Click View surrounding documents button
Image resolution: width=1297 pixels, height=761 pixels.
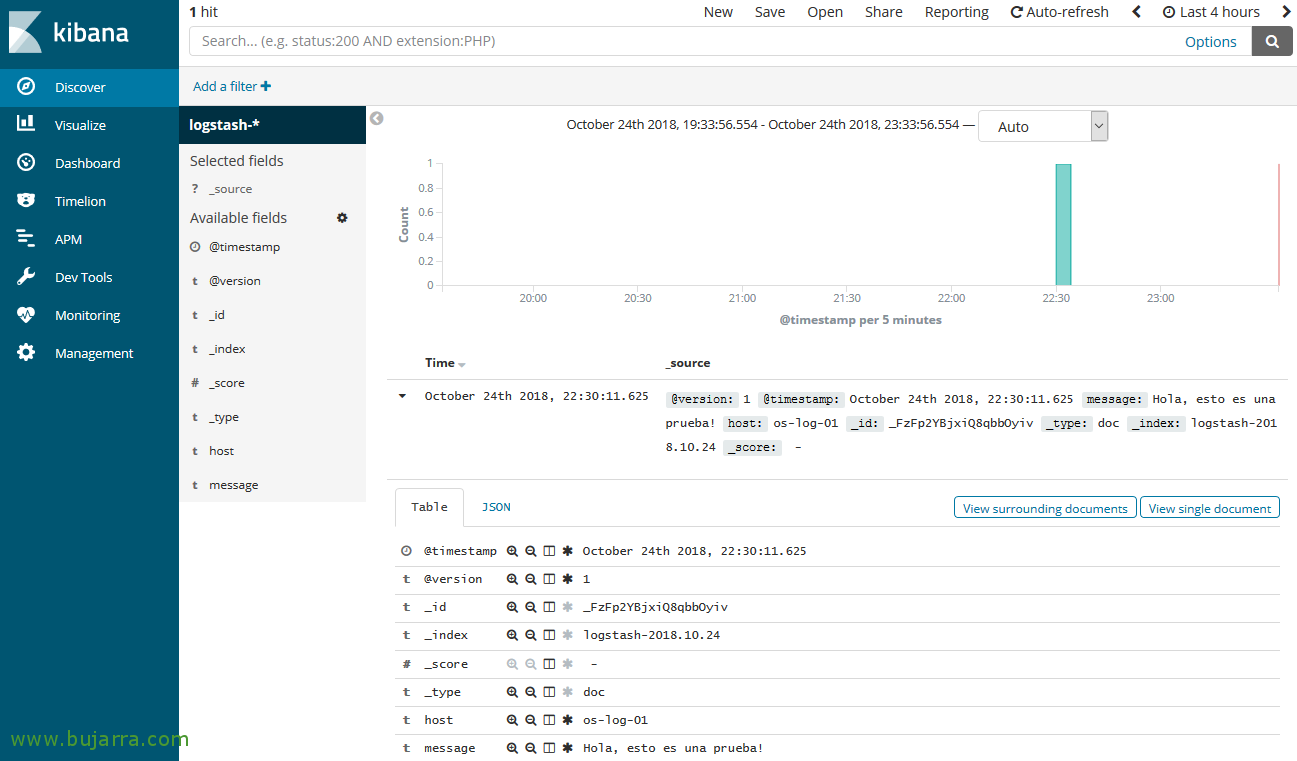(1045, 508)
